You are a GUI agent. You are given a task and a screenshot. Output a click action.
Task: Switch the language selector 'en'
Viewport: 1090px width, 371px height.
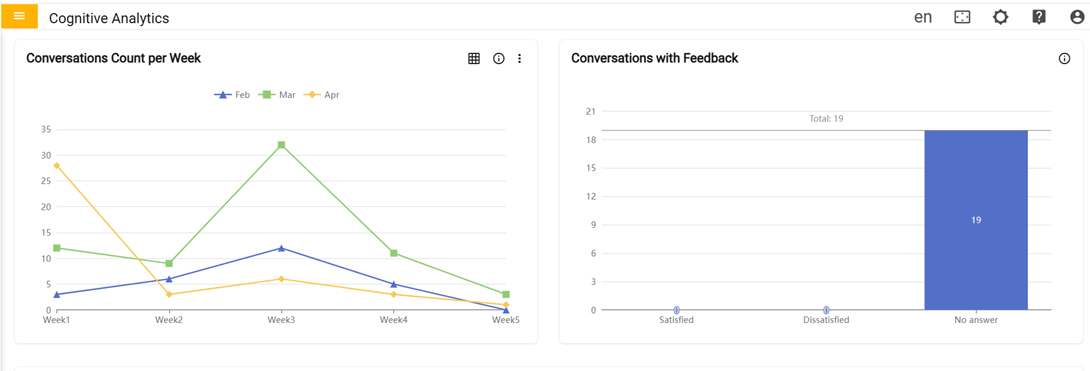922,18
